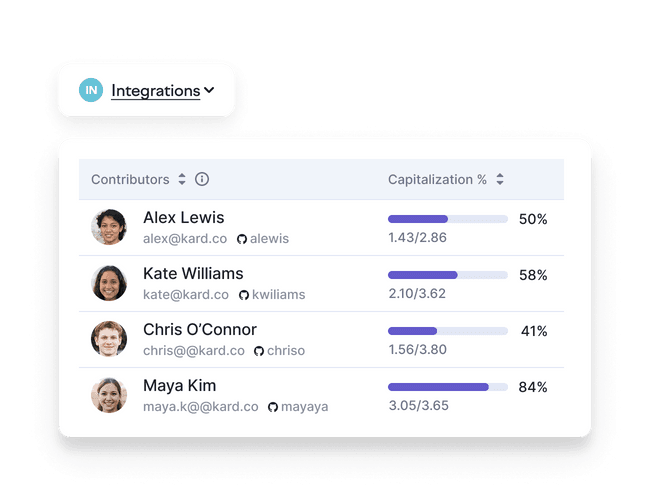Open the Integrations dropdown chevron
This screenshot has width=650, height=500.
[x=209, y=90]
